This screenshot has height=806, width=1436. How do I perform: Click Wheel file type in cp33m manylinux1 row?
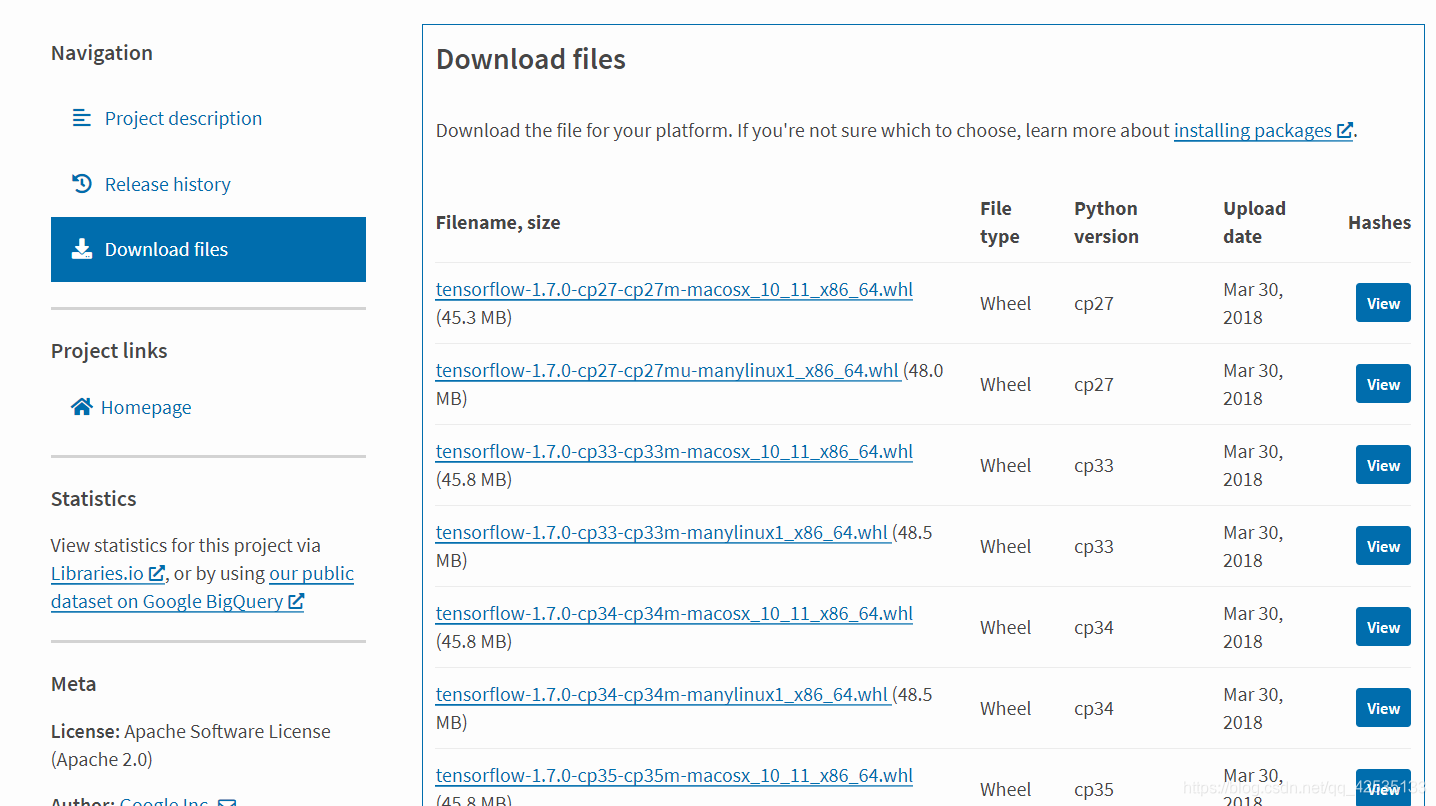(x=1005, y=546)
